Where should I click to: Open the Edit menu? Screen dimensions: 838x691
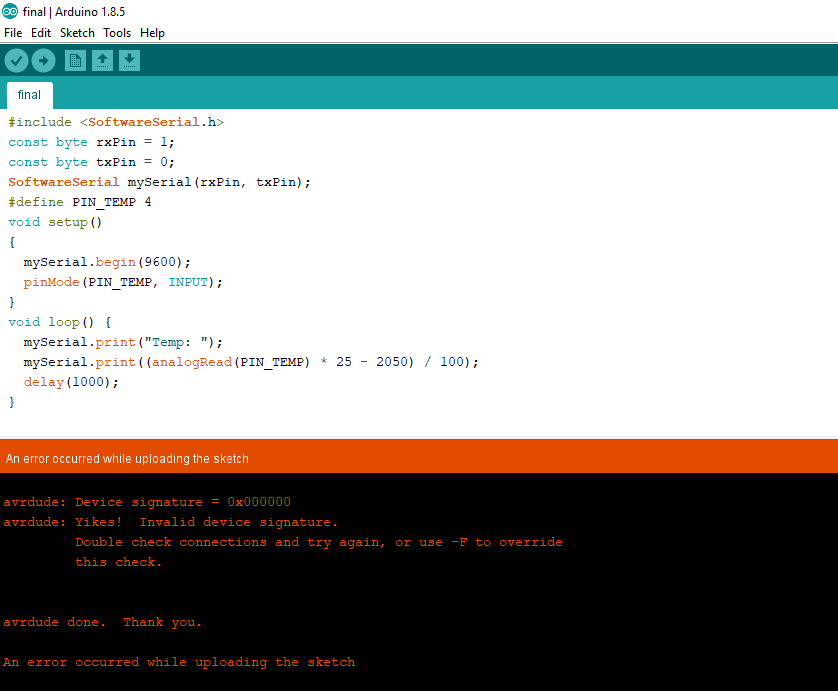click(x=41, y=33)
